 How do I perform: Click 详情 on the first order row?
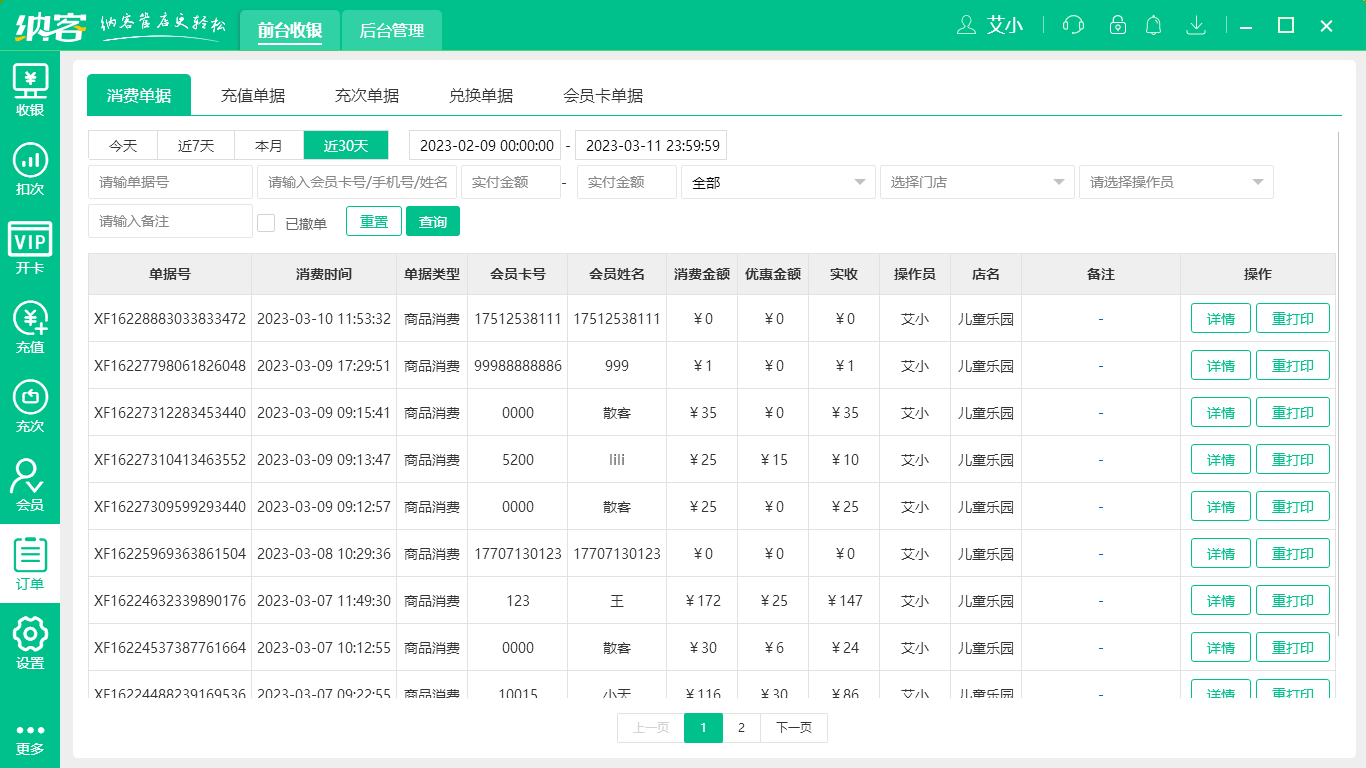click(1220, 318)
